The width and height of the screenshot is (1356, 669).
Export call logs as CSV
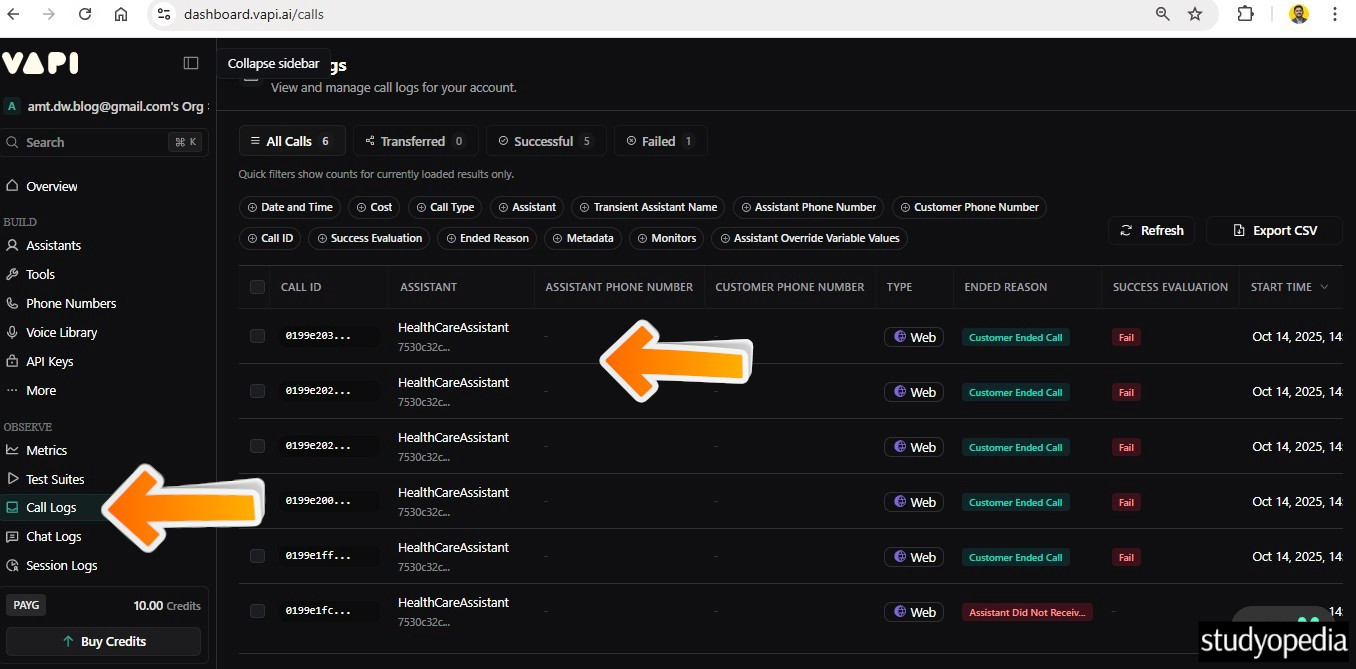tap(1274, 230)
